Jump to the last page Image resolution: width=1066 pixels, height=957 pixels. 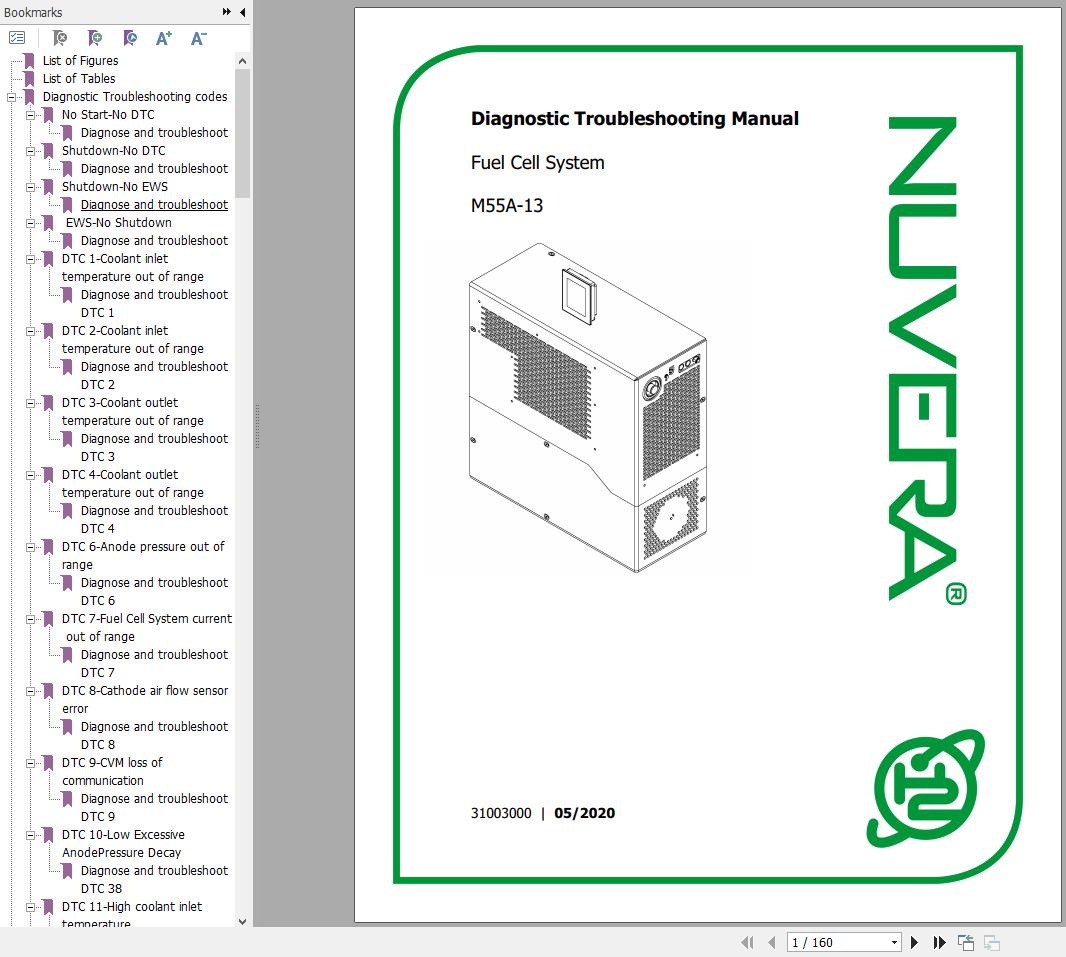(x=940, y=942)
